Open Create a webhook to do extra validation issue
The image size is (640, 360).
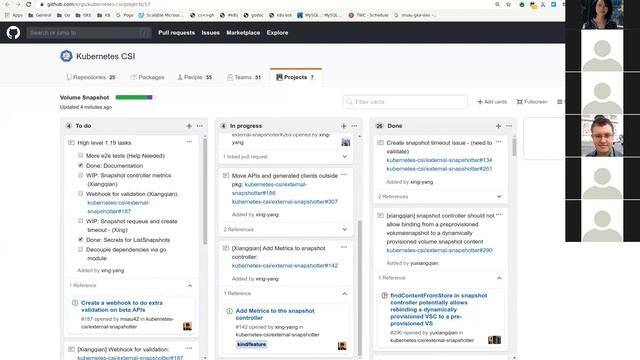click(122, 306)
